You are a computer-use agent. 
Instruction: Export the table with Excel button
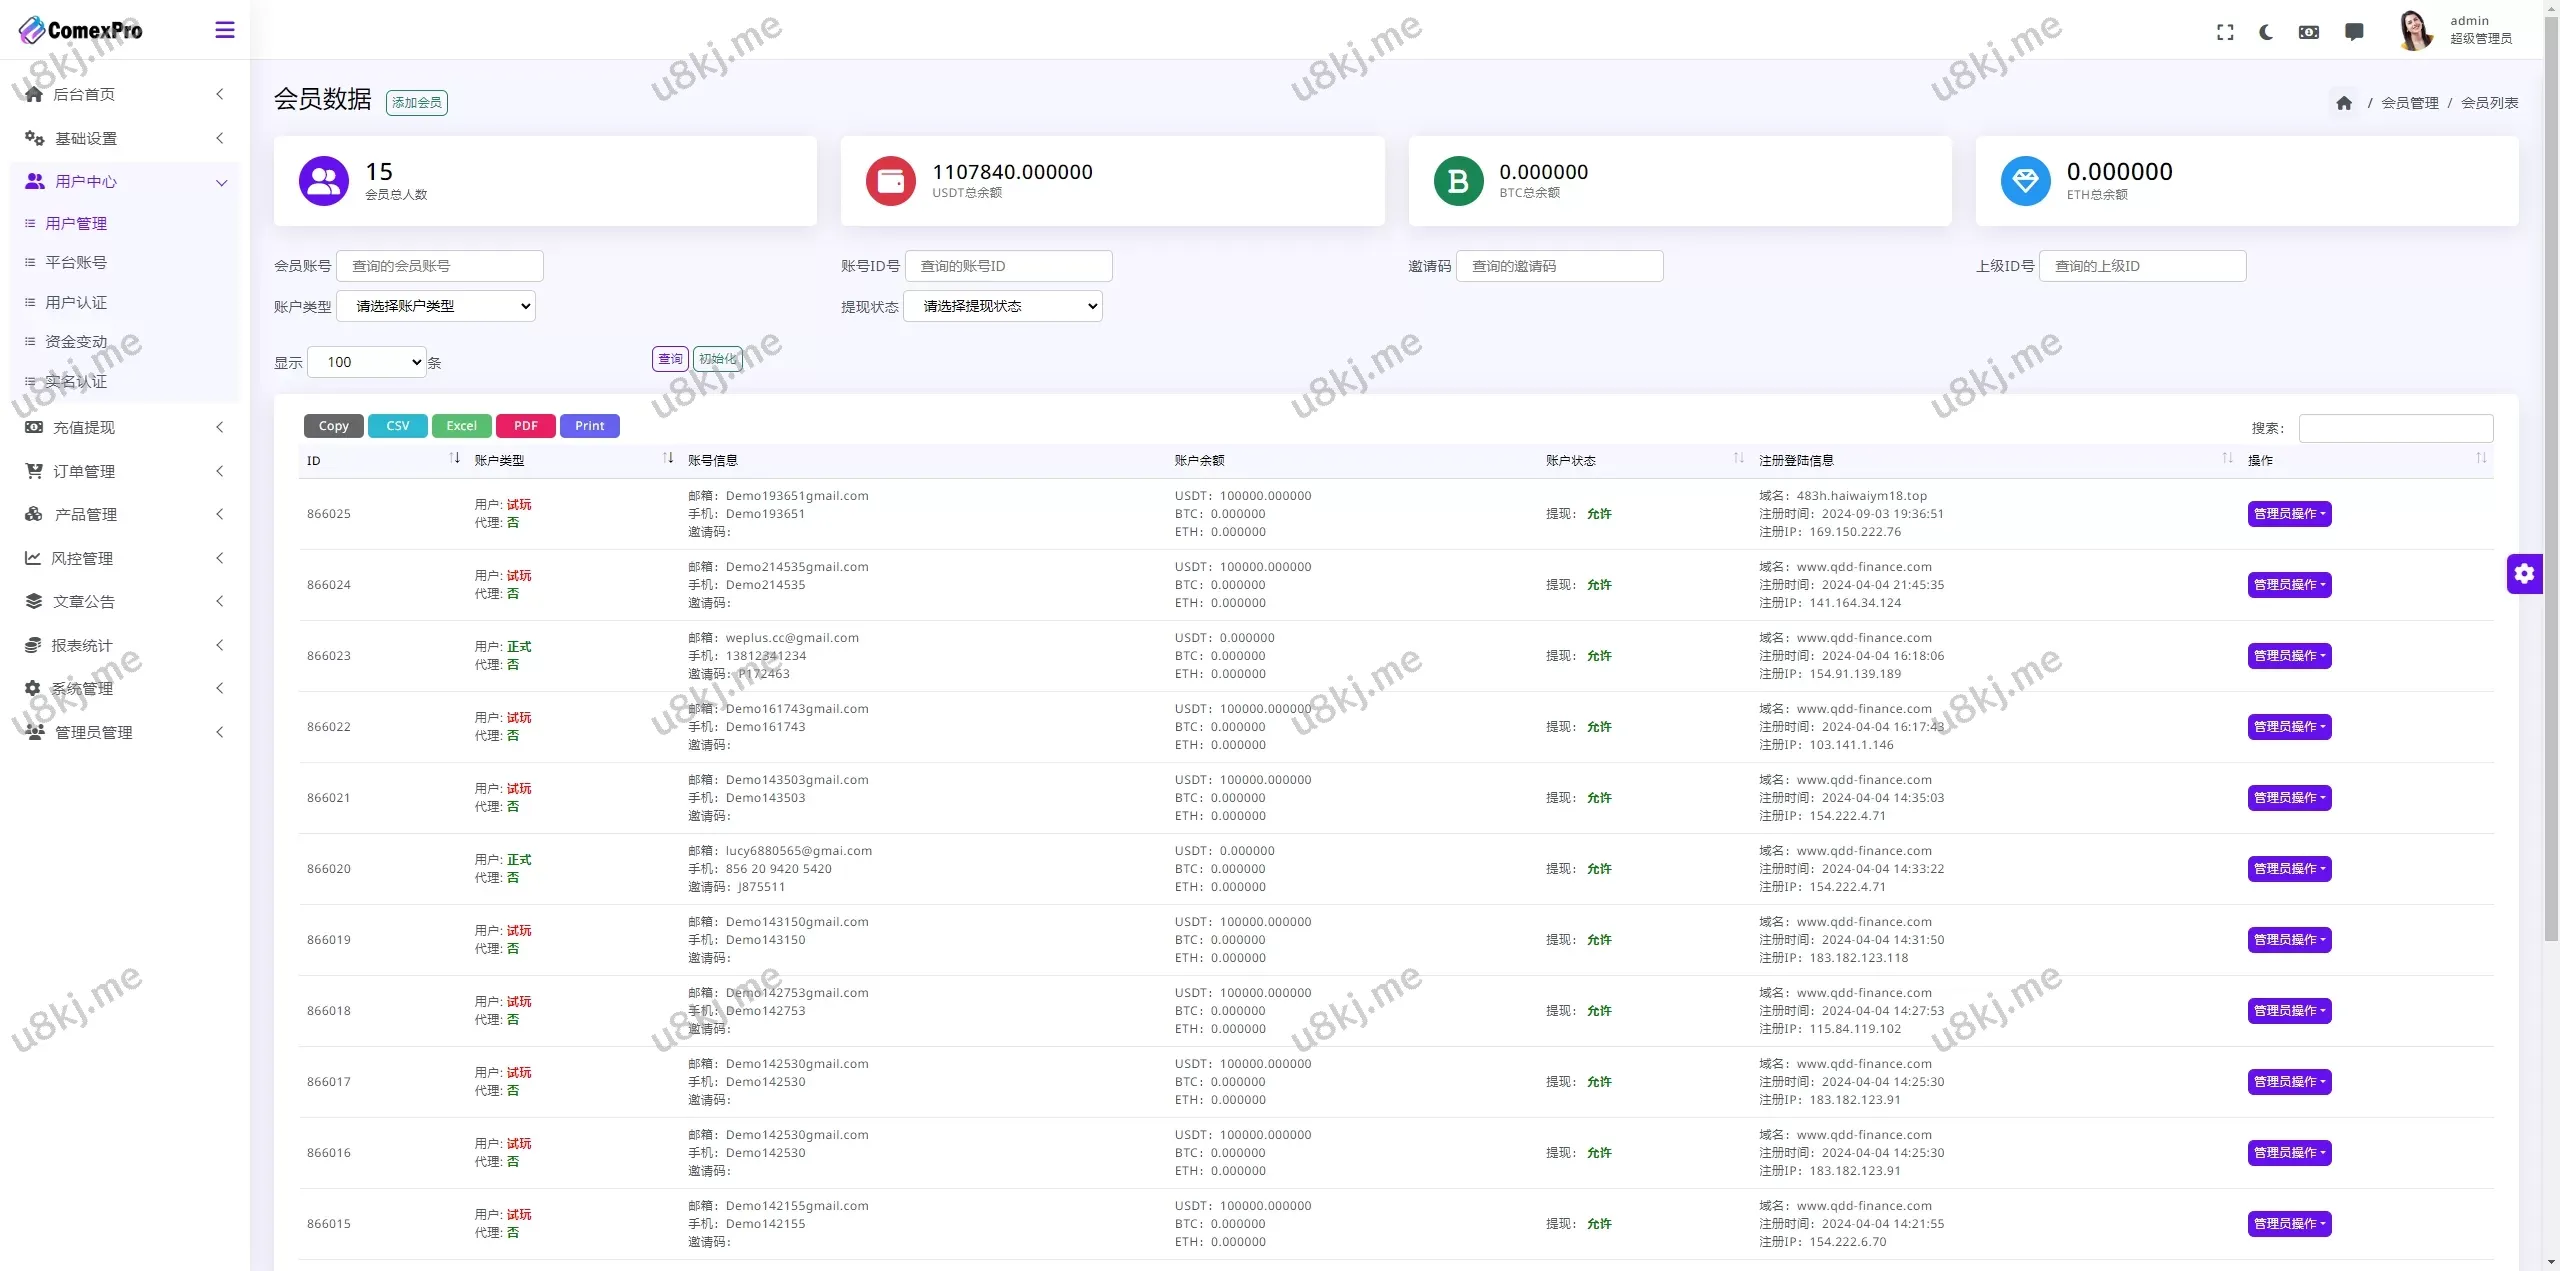[461, 426]
